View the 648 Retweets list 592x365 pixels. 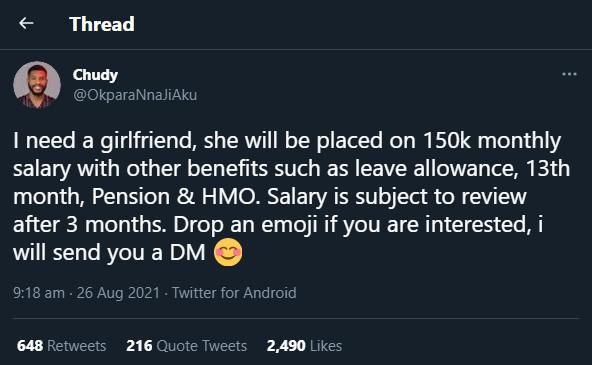62,346
